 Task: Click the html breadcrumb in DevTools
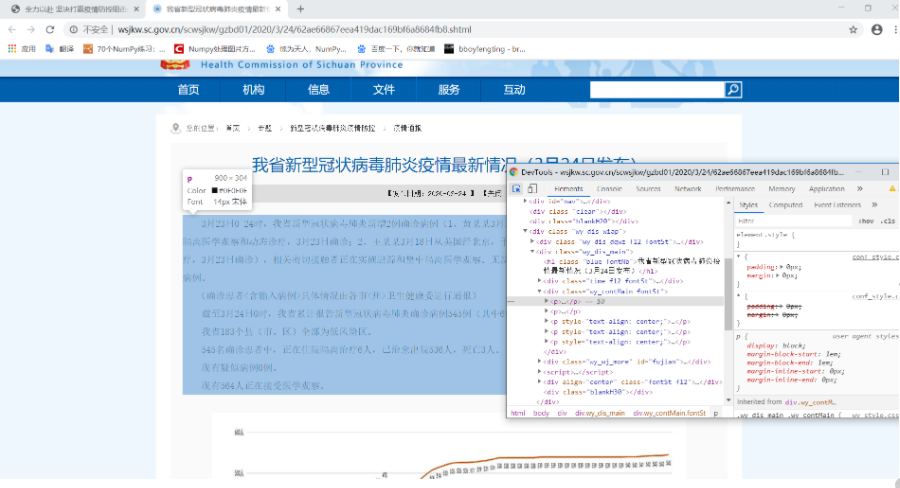point(518,413)
